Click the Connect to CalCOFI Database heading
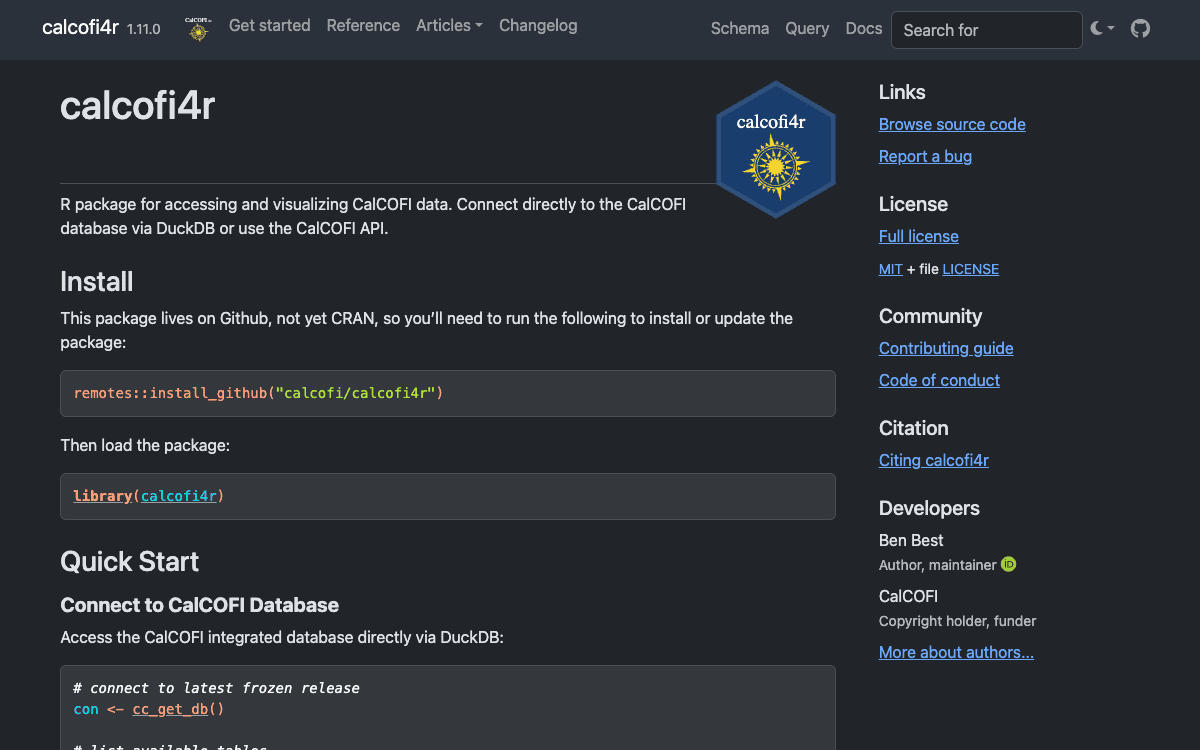This screenshot has height=750, width=1200. (200, 605)
